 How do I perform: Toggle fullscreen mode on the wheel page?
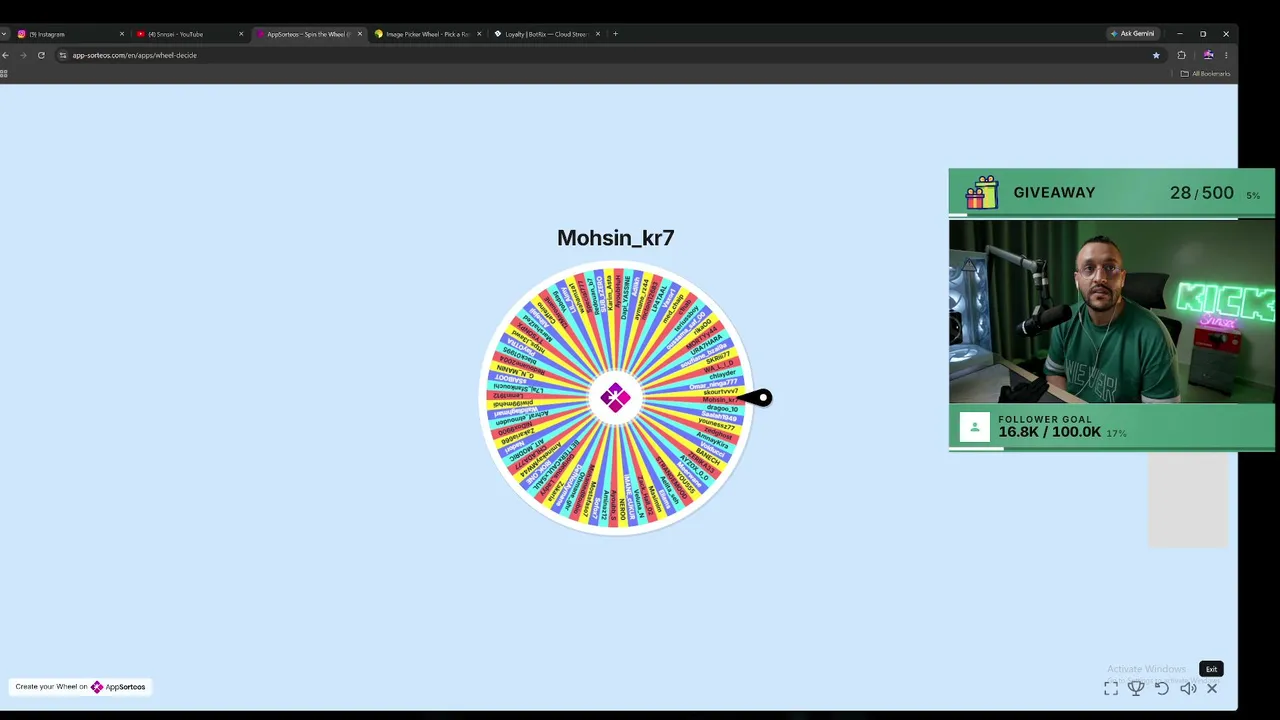point(1111,688)
